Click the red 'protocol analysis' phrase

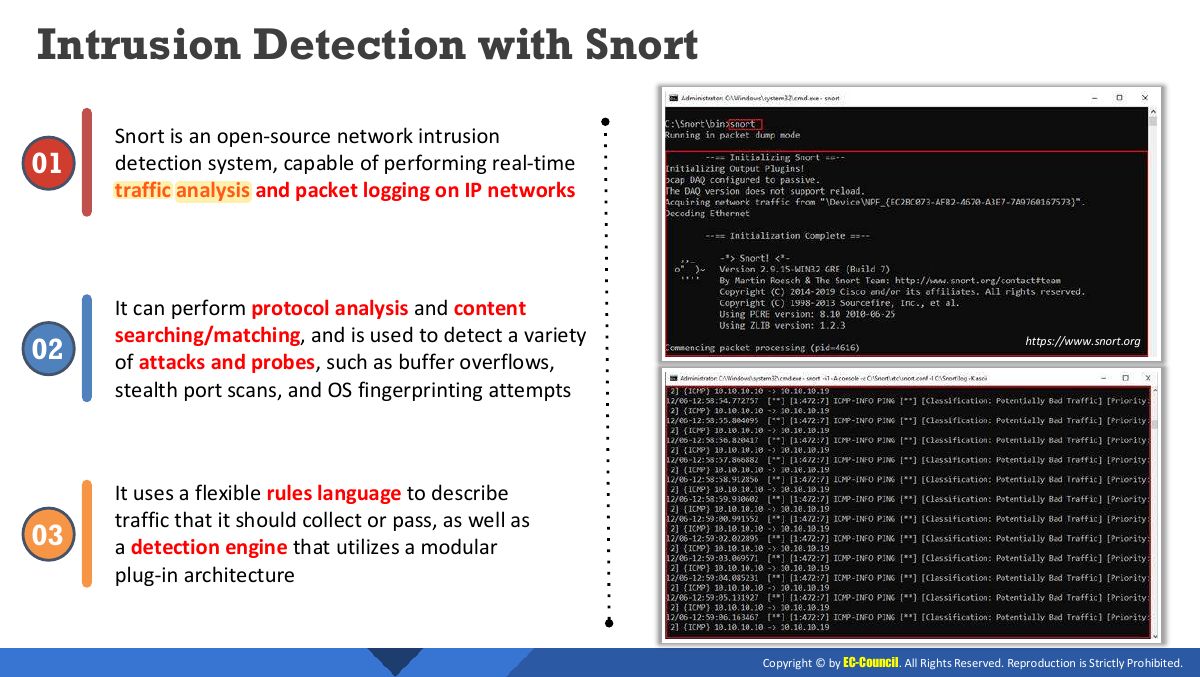(329, 308)
